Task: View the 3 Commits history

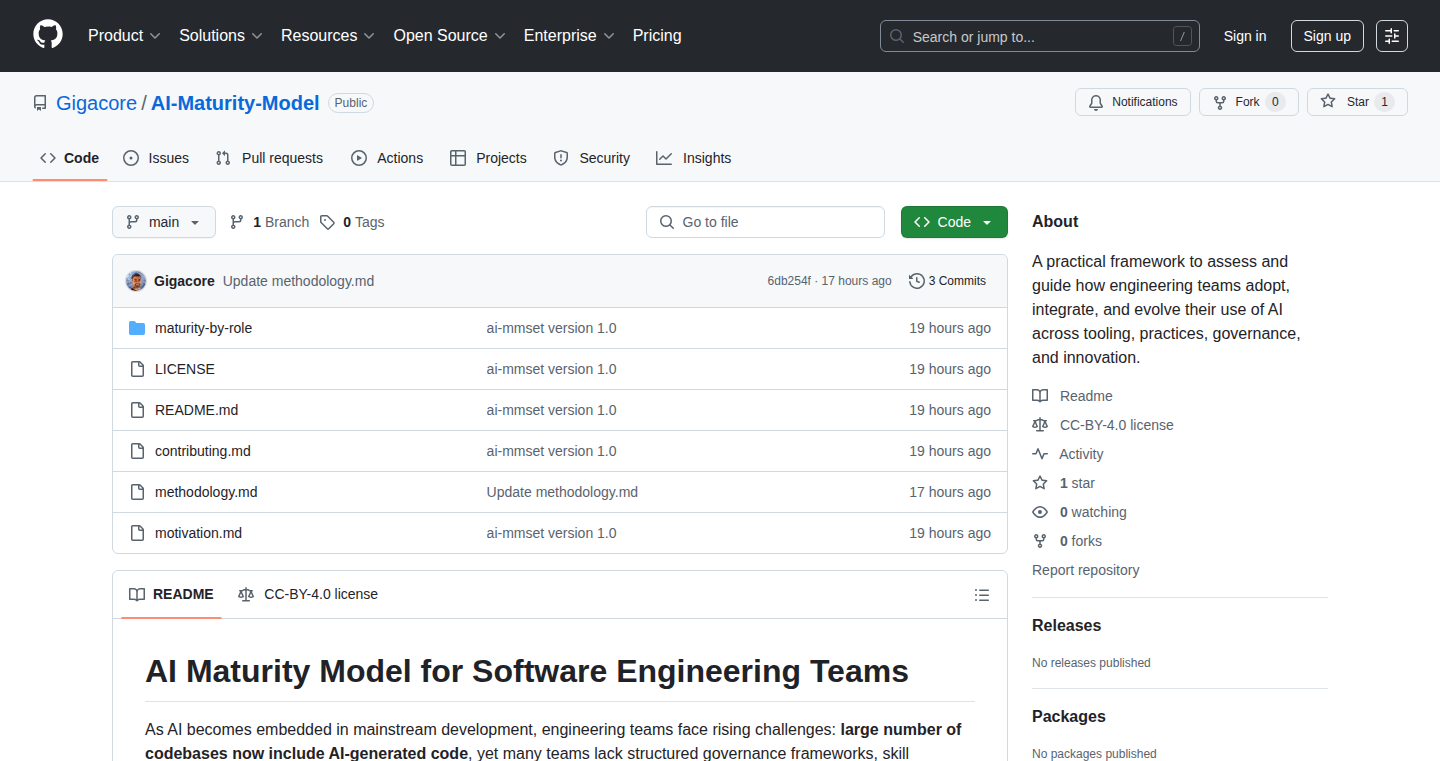Action: [x=947, y=281]
